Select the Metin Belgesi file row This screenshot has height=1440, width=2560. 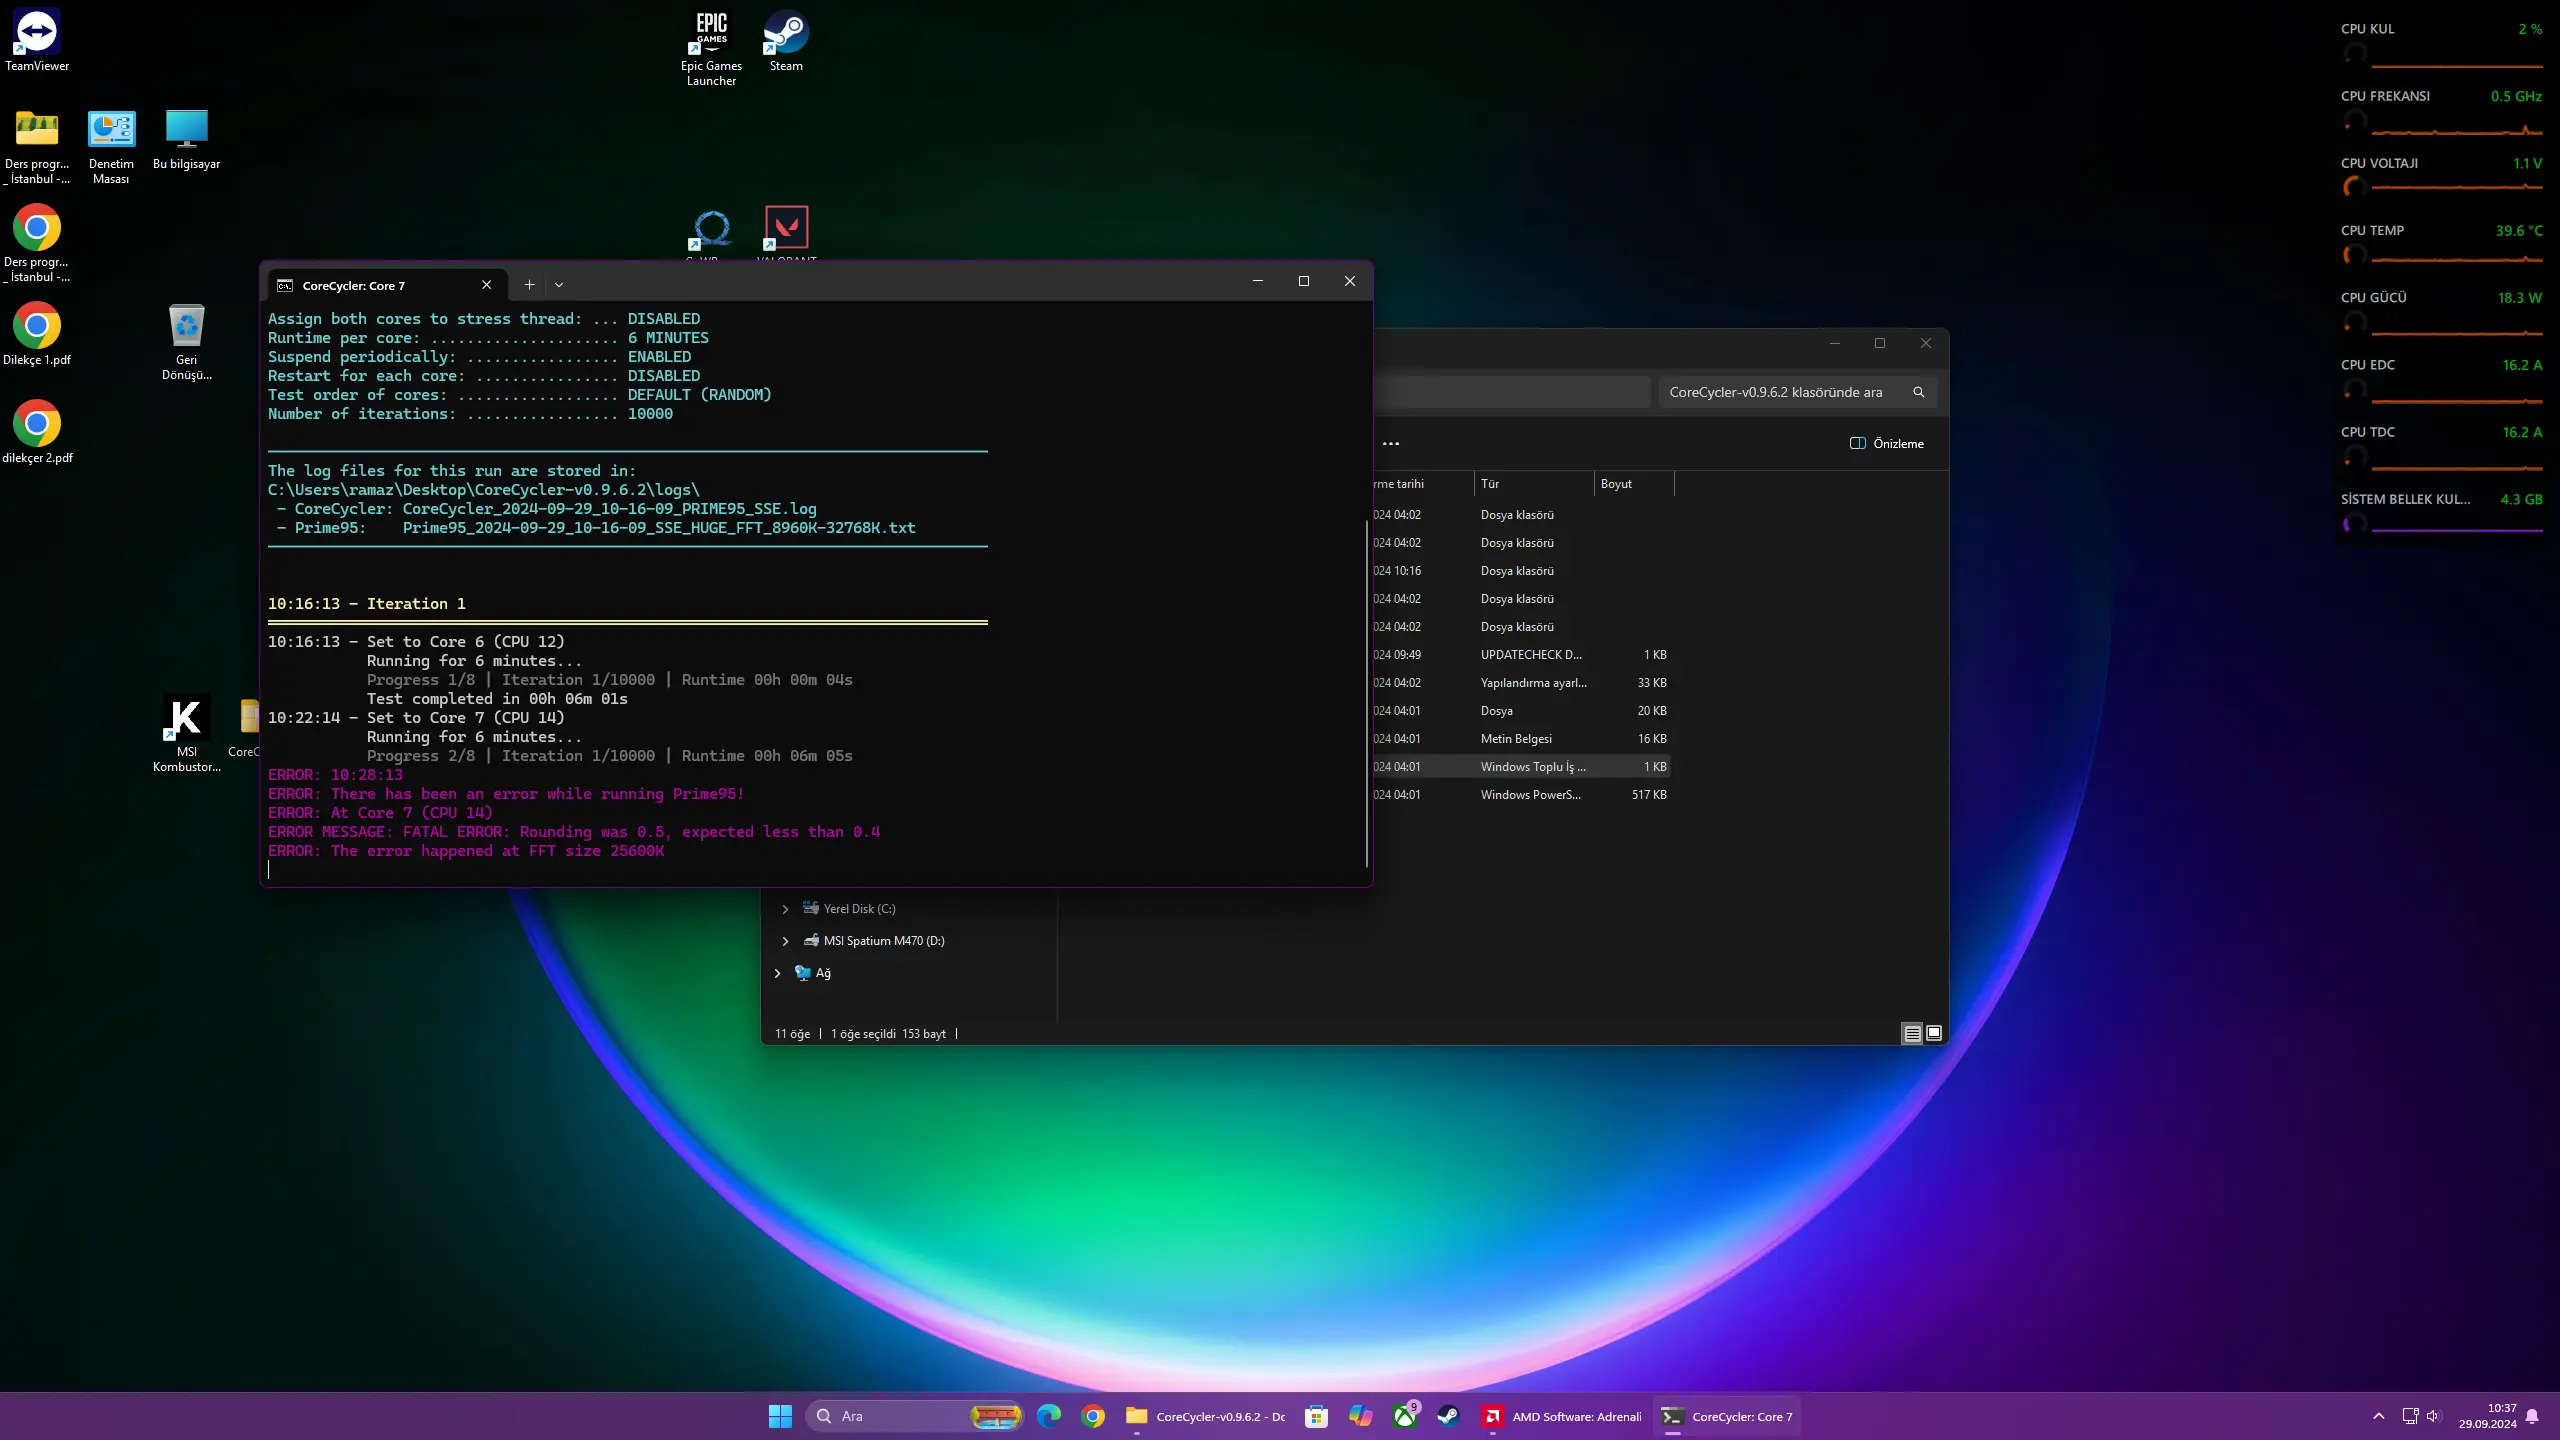point(1520,739)
